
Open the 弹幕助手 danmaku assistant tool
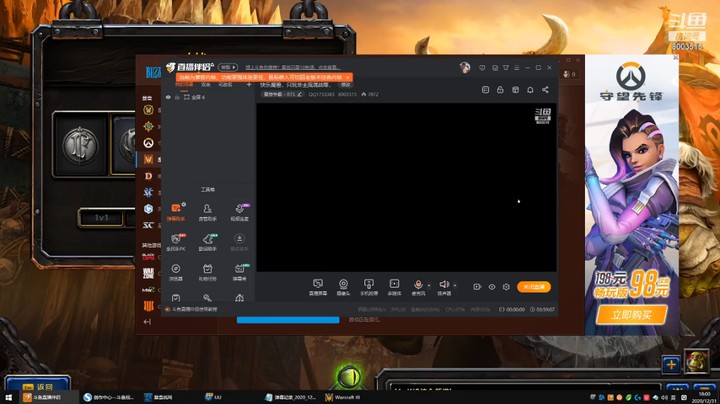tap(176, 212)
